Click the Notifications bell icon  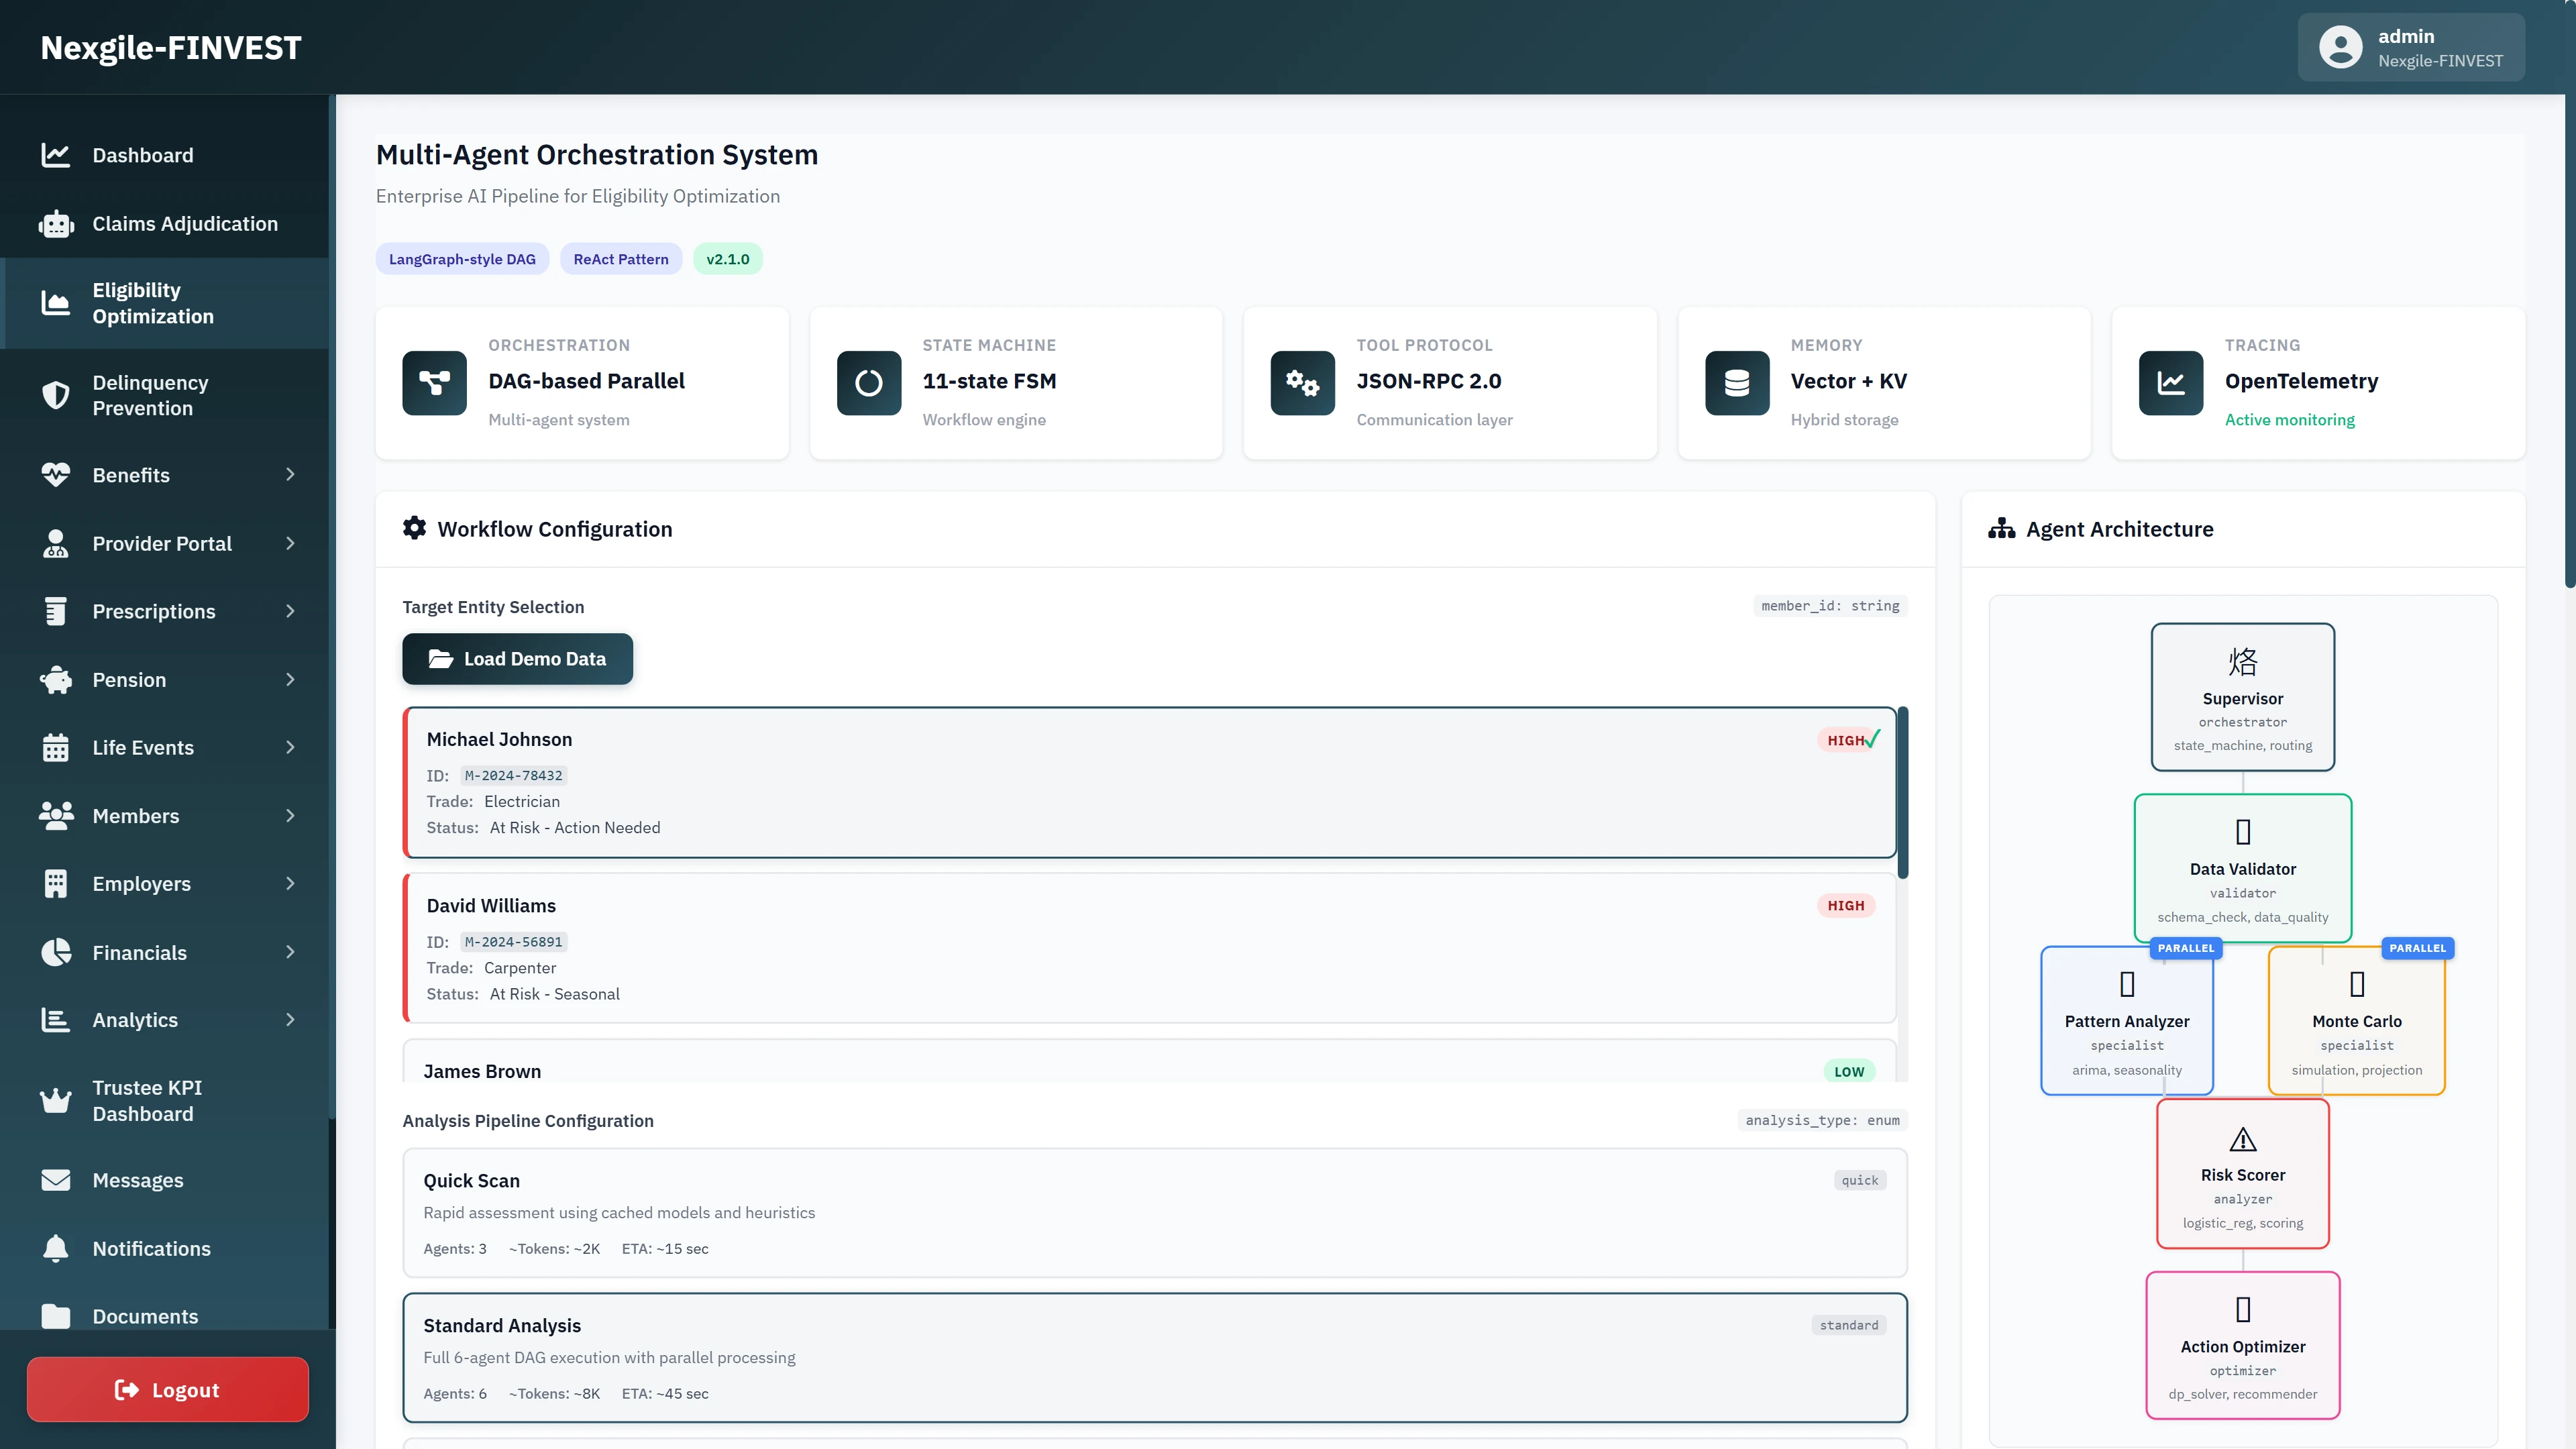pos(56,1248)
